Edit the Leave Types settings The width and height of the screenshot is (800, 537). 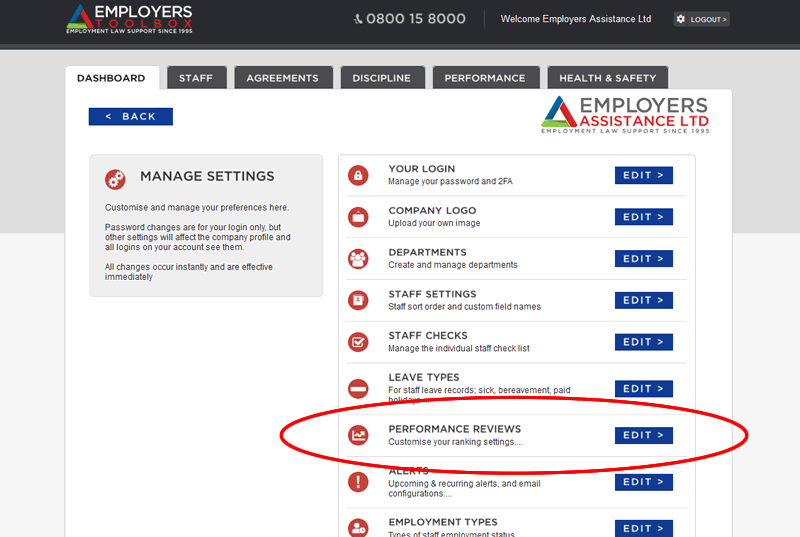click(x=643, y=389)
